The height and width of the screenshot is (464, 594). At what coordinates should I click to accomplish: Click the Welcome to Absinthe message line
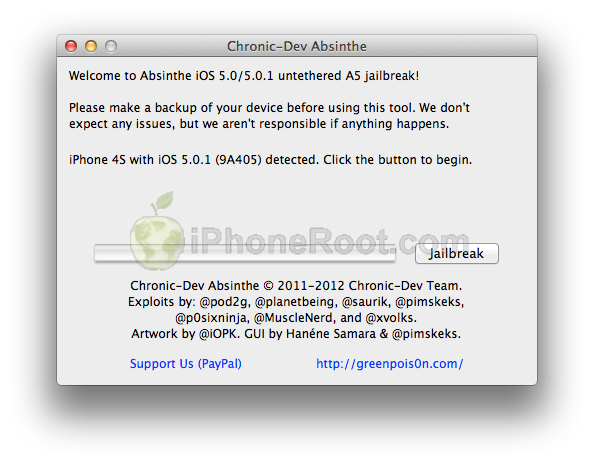pos(244,76)
